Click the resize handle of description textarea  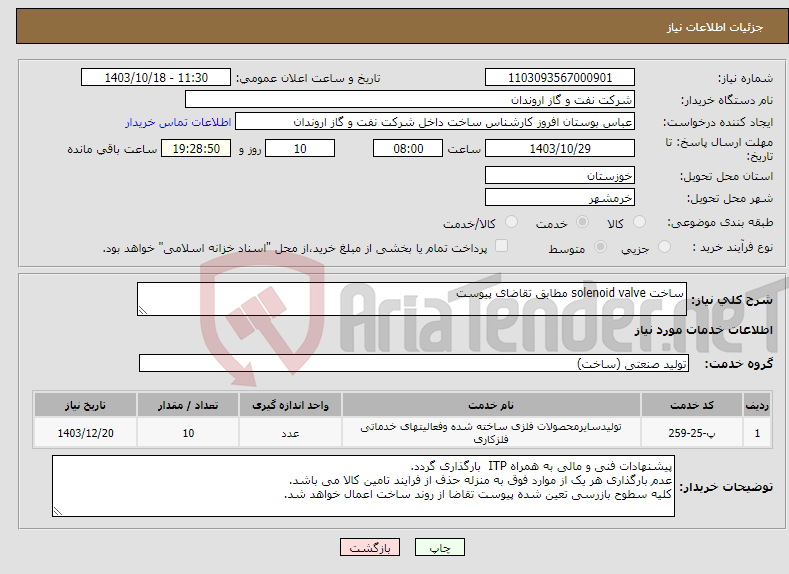(143, 310)
